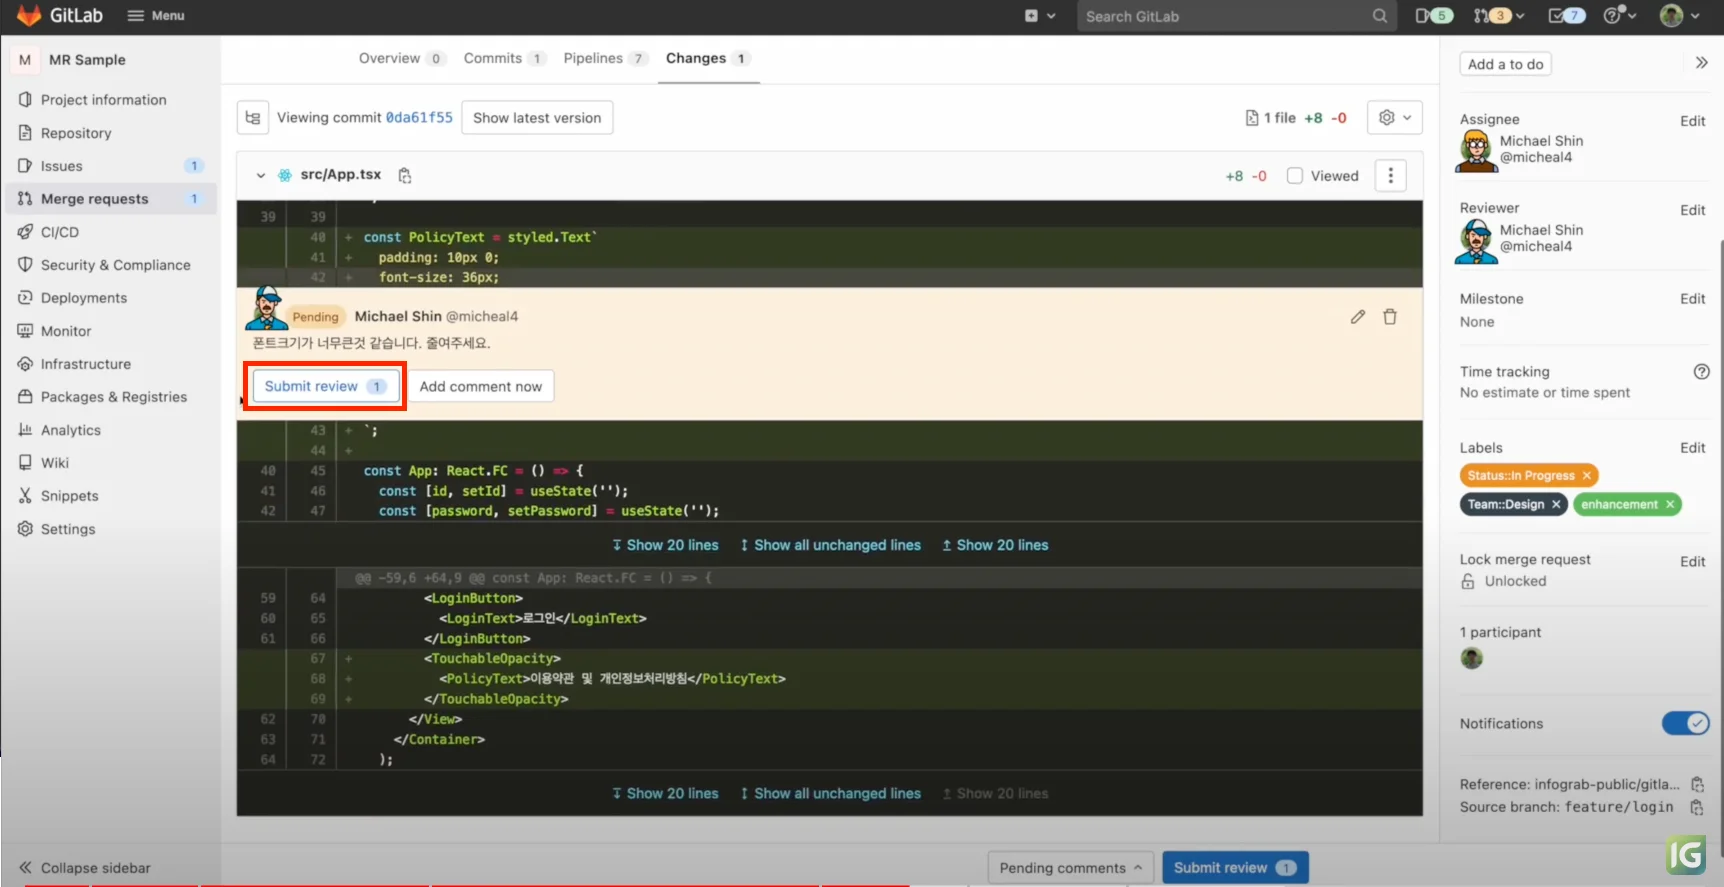Edit the pending comment with pencil icon
1724x887 pixels.
point(1357,317)
